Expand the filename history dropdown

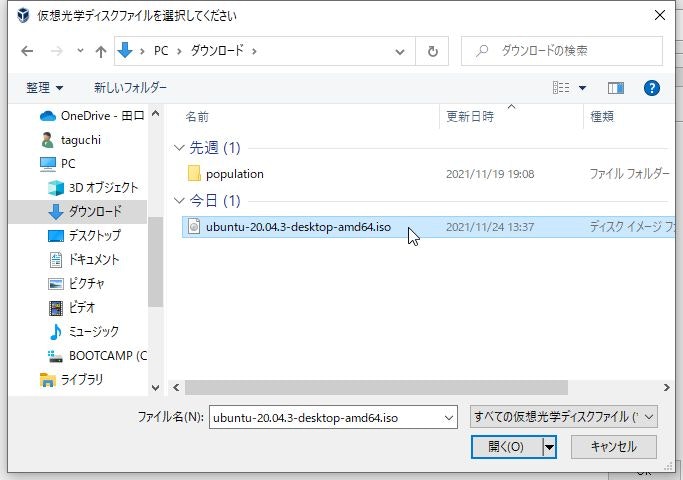point(449,418)
